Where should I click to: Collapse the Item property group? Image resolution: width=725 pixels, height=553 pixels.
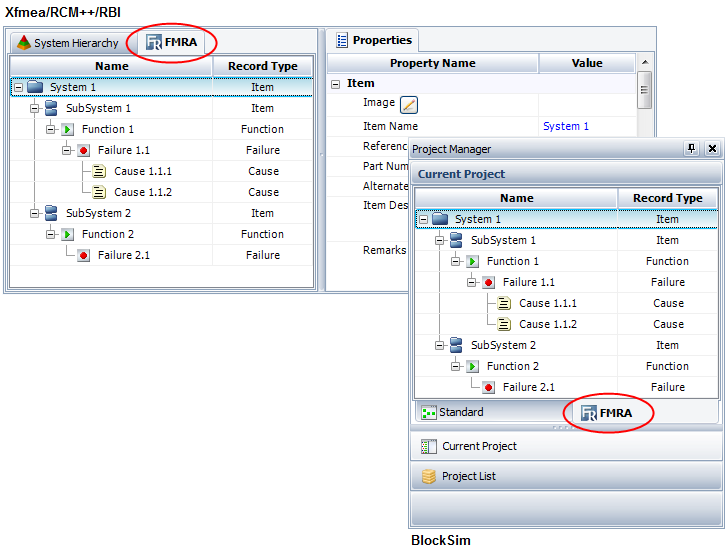tap(336, 84)
